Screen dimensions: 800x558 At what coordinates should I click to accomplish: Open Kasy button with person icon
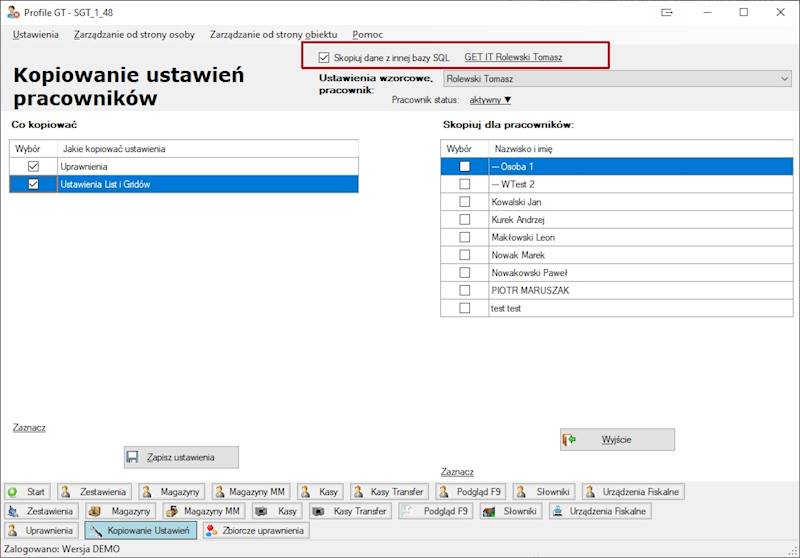(x=320, y=492)
